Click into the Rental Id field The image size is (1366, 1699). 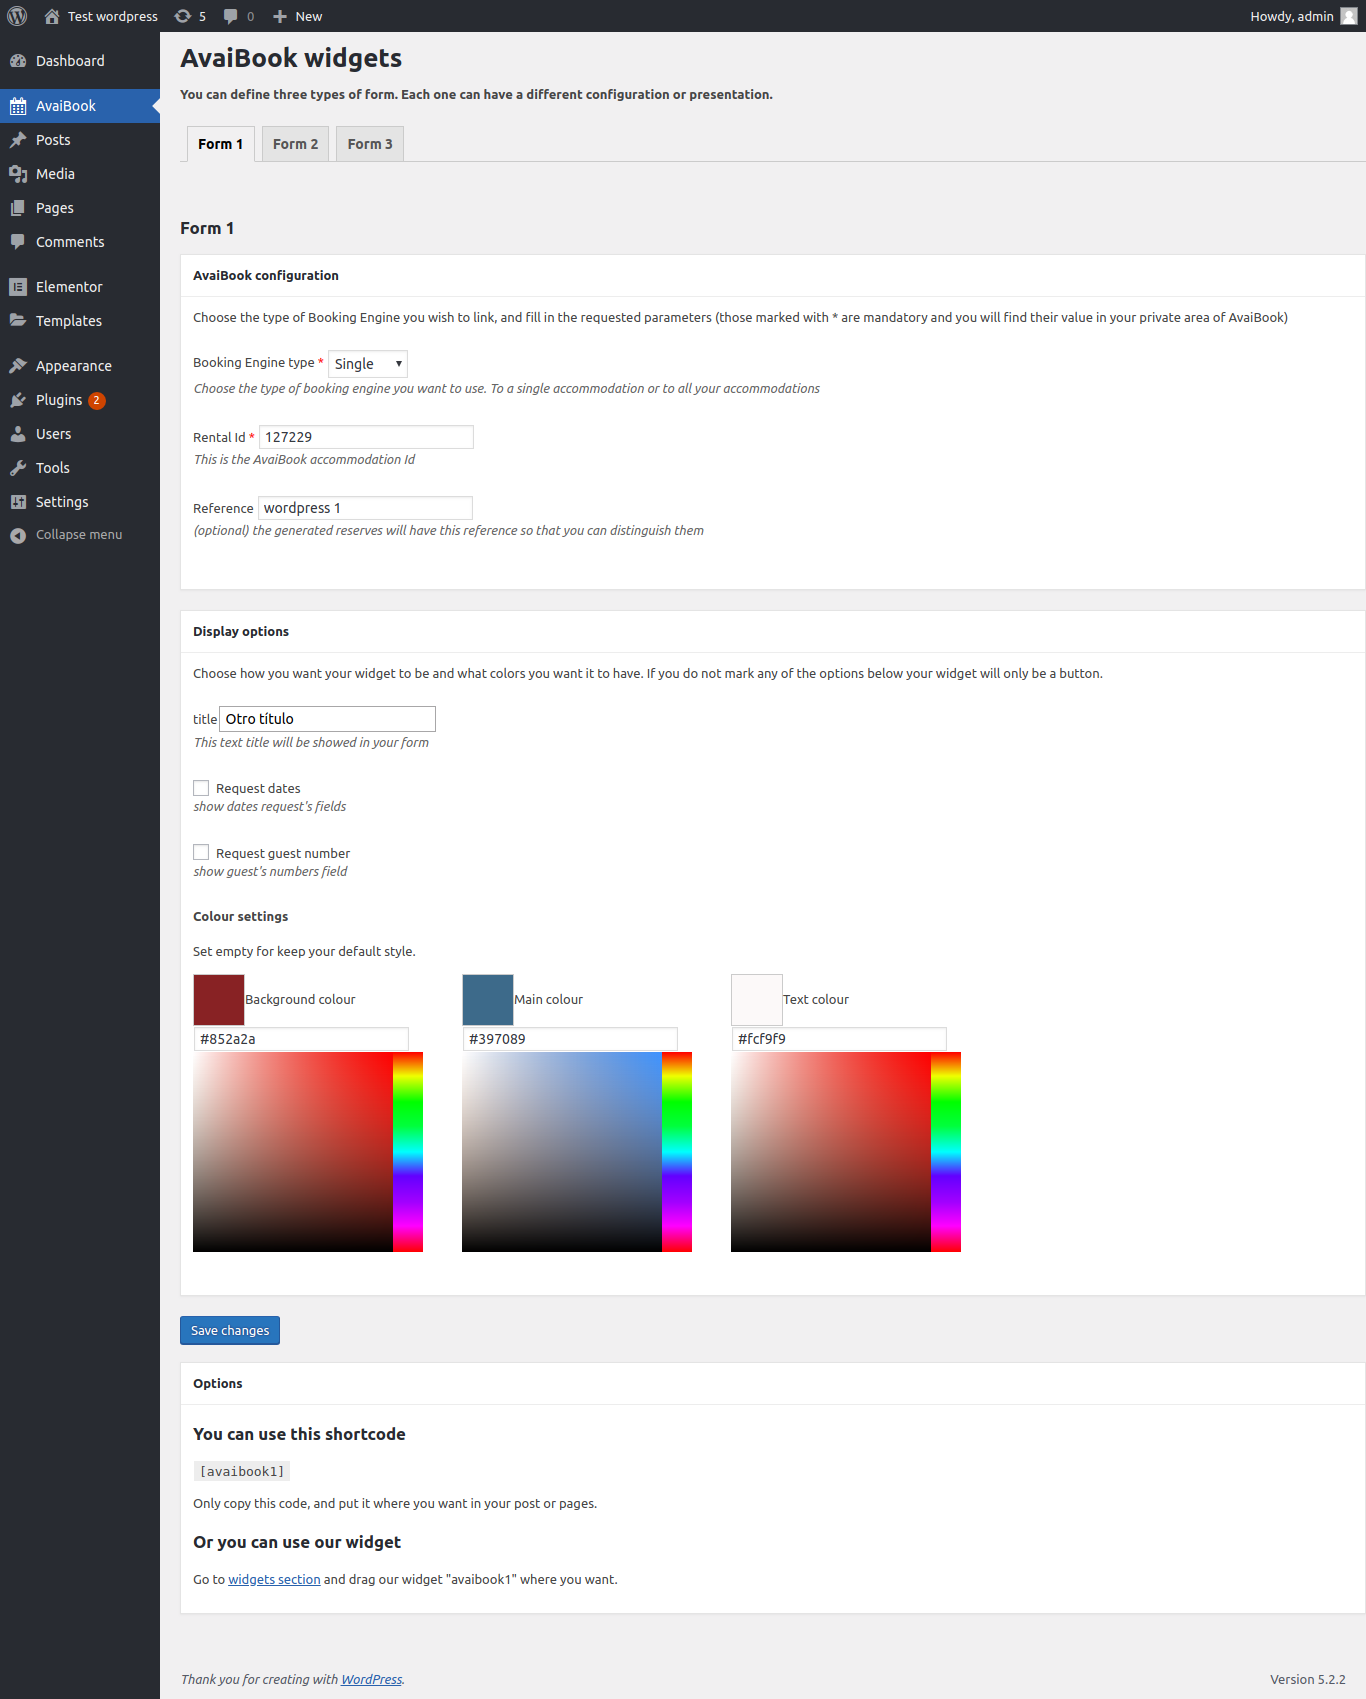pyautogui.click(x=366, y=437)
